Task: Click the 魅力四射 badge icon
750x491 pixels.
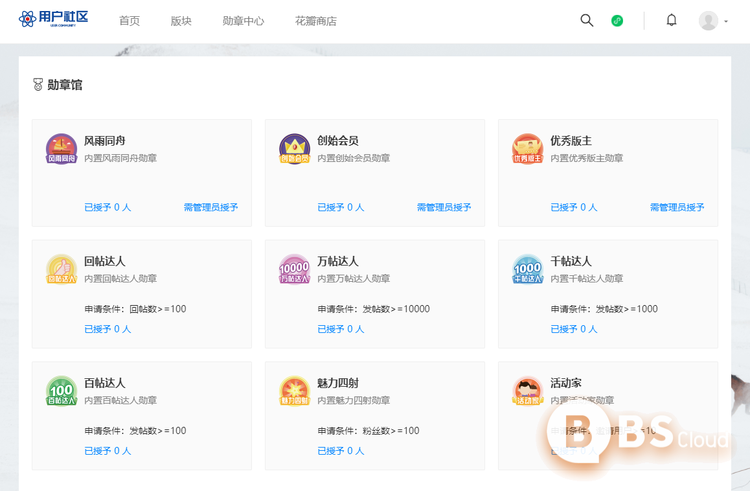Action: [x=294, y=391]
